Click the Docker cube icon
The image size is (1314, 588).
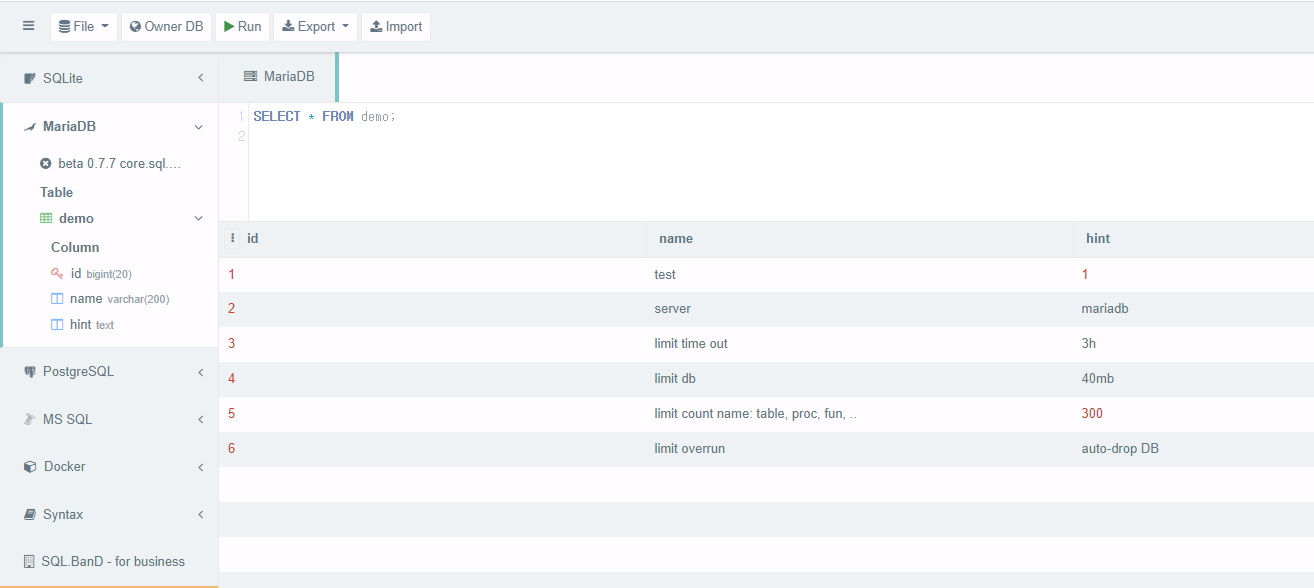point(30,467)
